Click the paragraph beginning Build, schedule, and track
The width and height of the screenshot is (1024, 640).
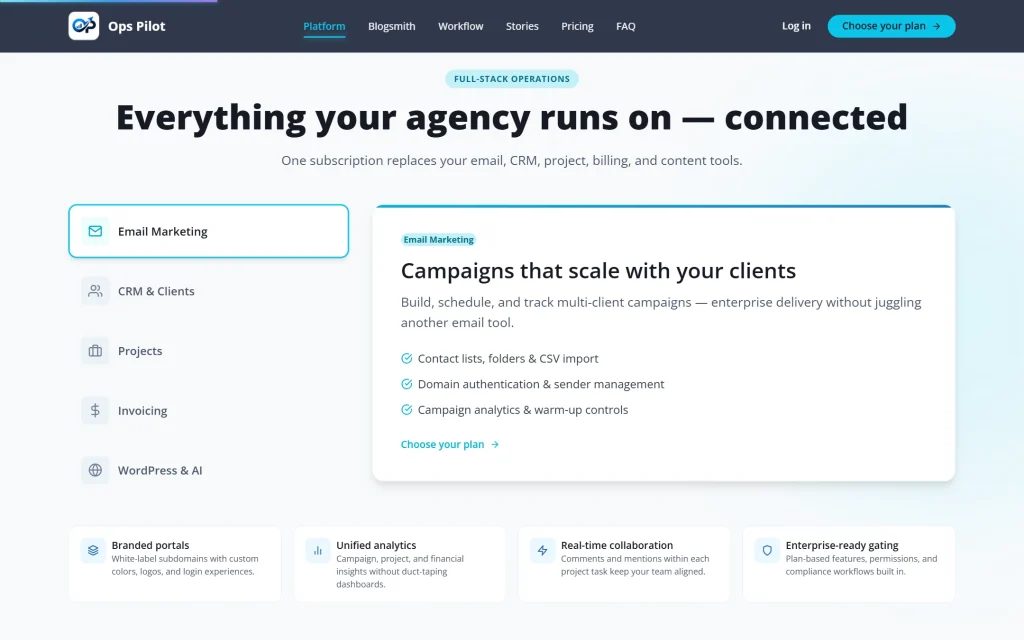click(x=661, y=312)
